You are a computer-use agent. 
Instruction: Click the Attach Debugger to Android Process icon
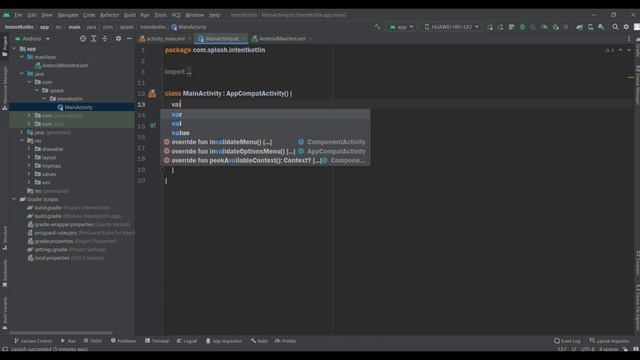(556, 27)
